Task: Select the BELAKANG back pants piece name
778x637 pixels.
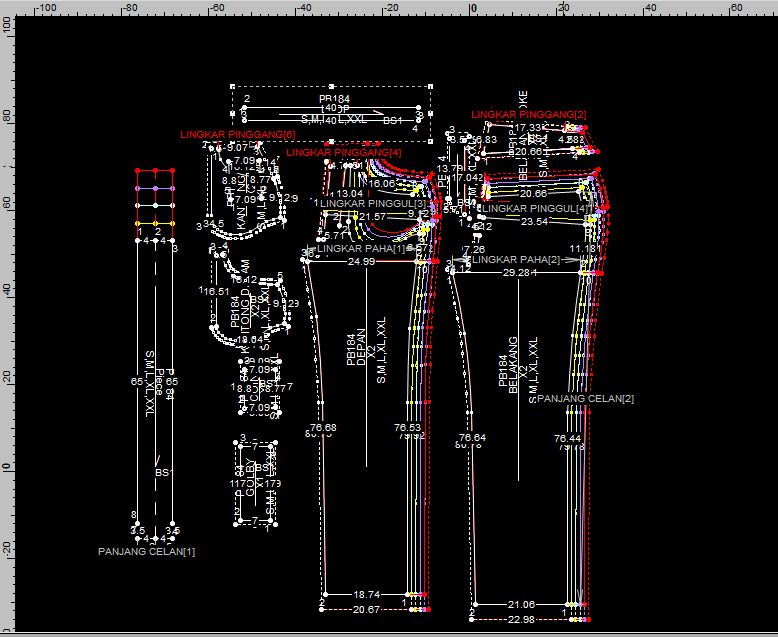Action: 518,365
